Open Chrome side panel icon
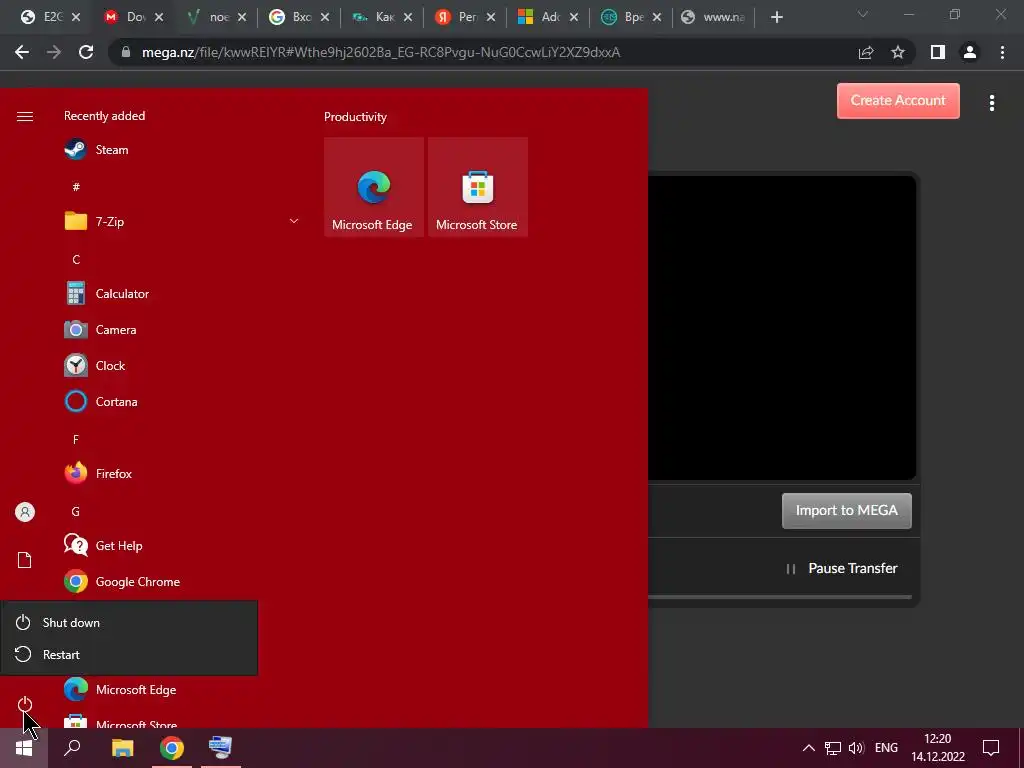This screenshot has width=1024, height=768. click(x=938, y=52)
